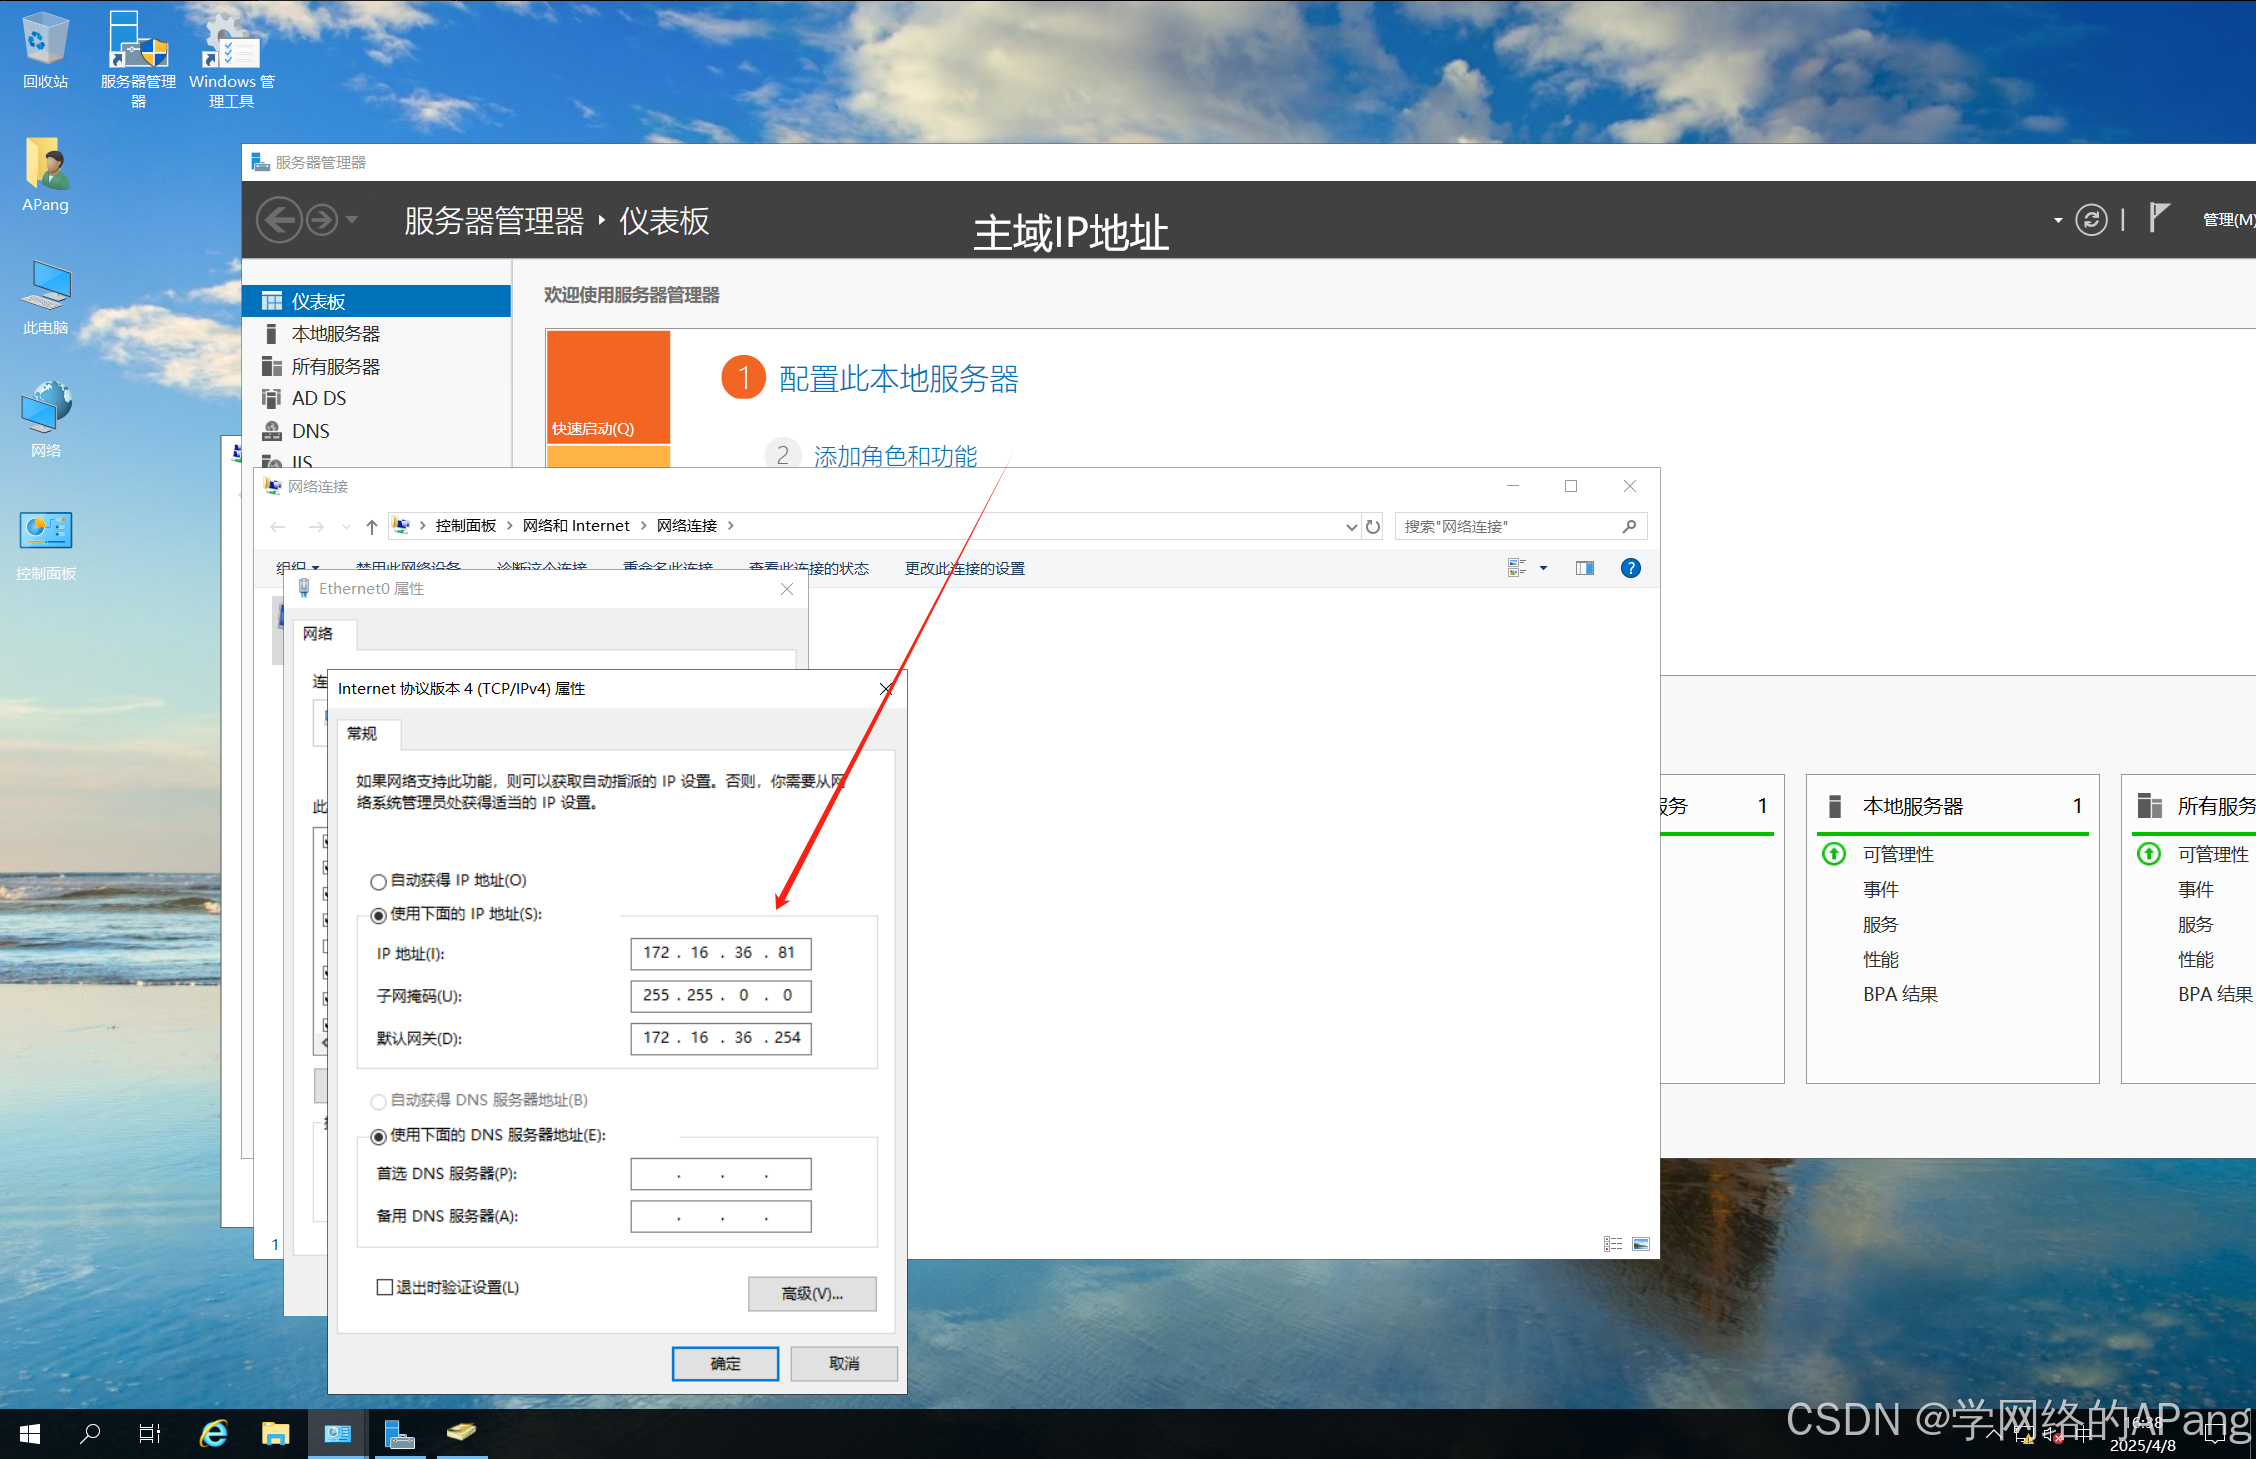2256x1459 pixels.
Task: Open the 控制面板 desktop icon
Action: click(45, 531)
